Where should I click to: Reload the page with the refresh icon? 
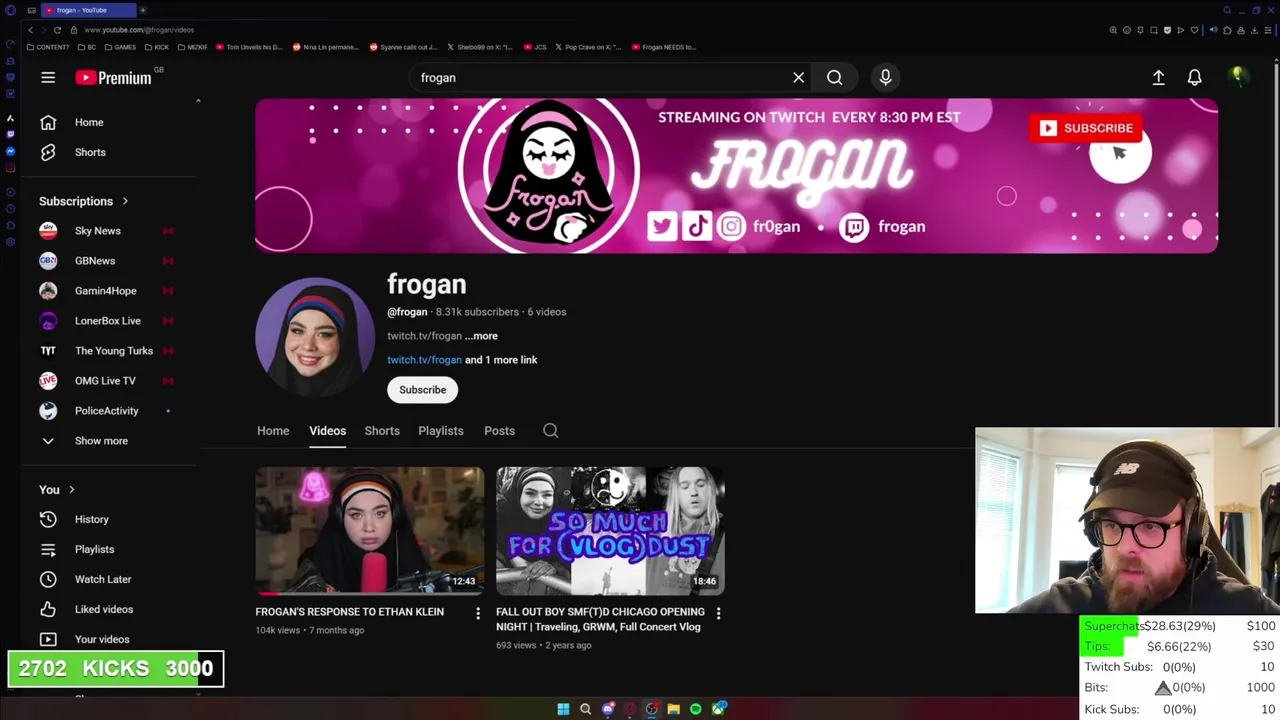[x=57, y=30]
